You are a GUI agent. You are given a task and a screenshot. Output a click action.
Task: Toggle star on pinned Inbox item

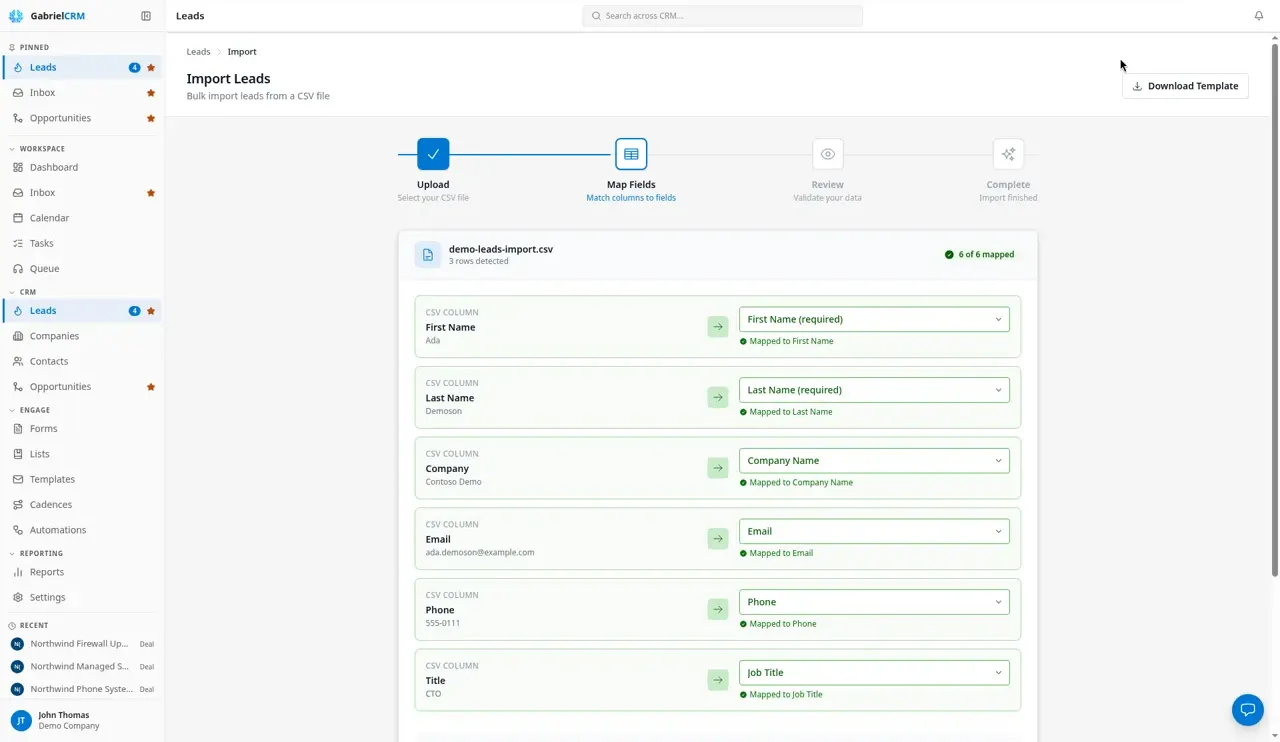coord(151,93)
